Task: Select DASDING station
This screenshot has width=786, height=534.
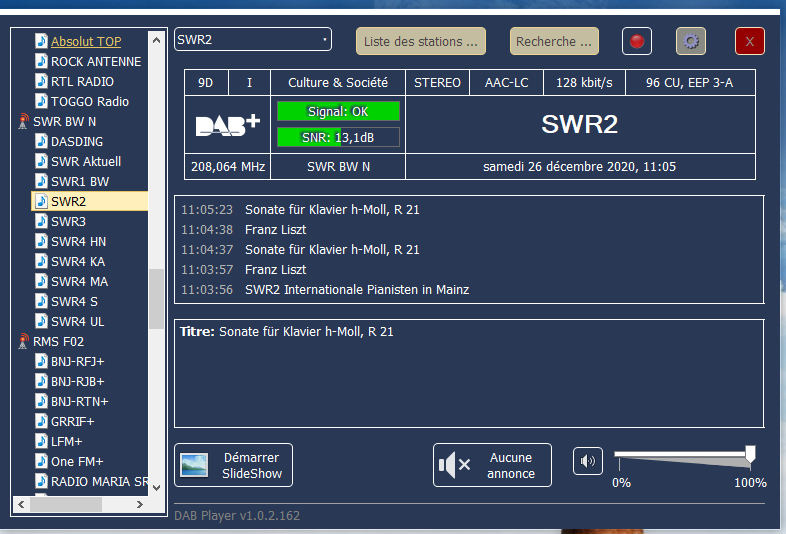Action: coord(77,142)
